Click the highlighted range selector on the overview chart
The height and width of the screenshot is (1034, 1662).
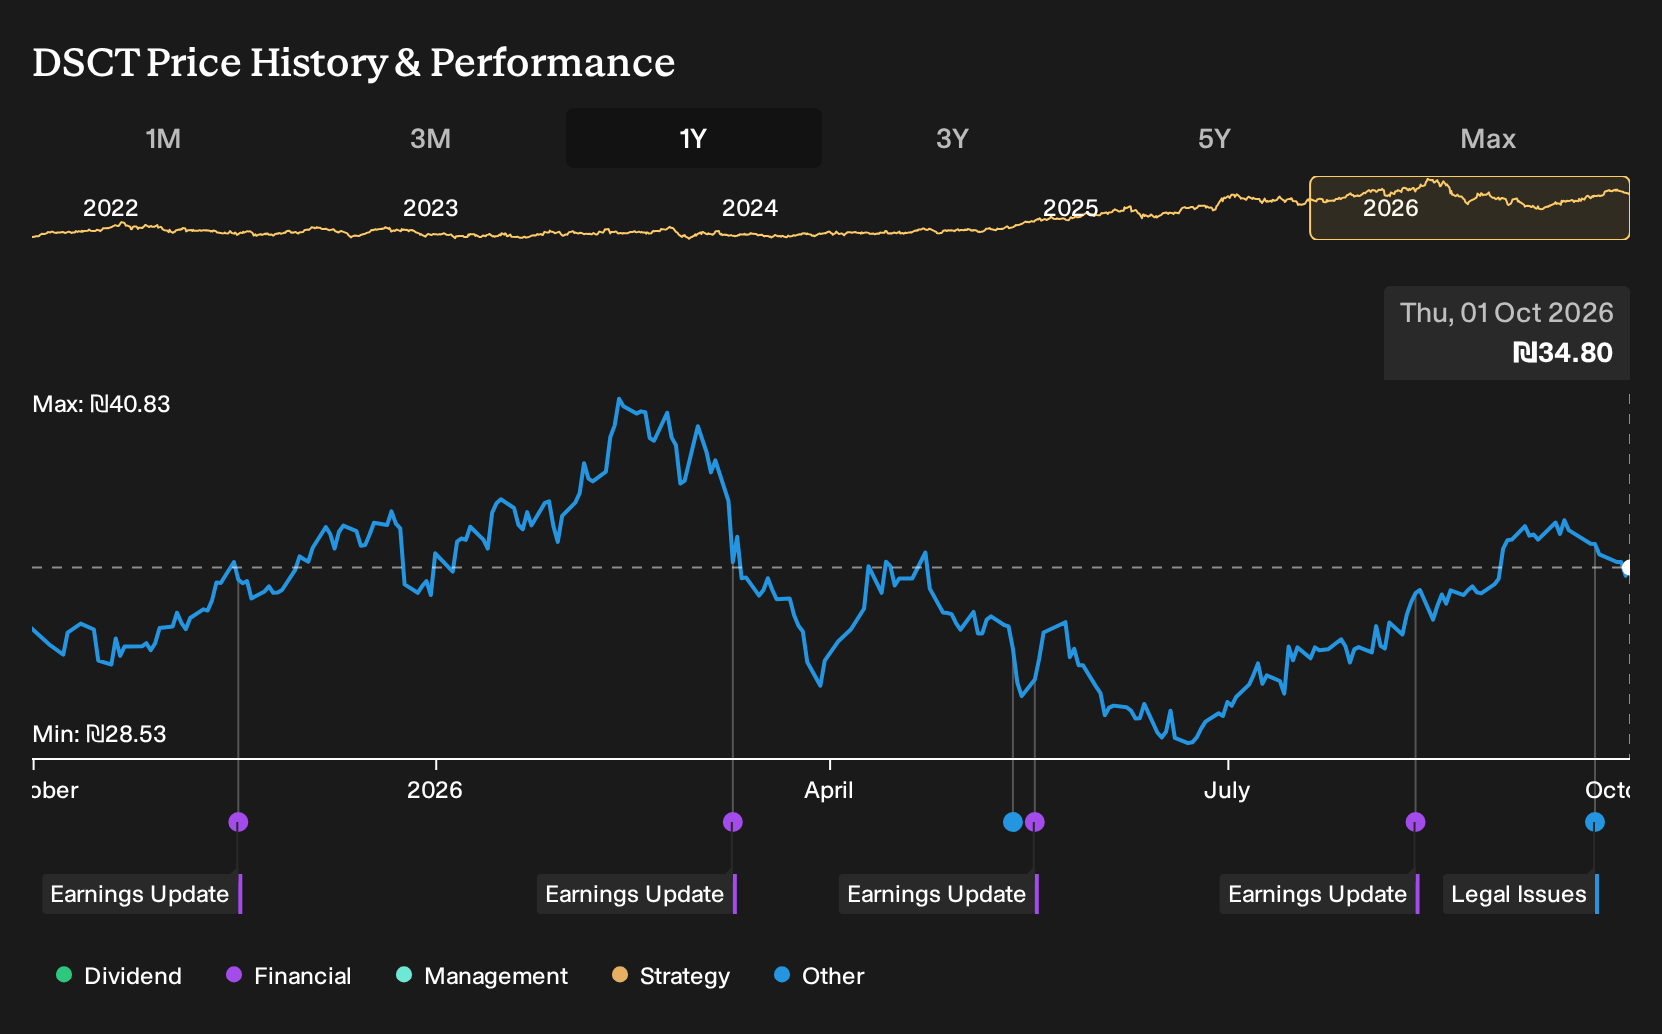(1470, 208)
